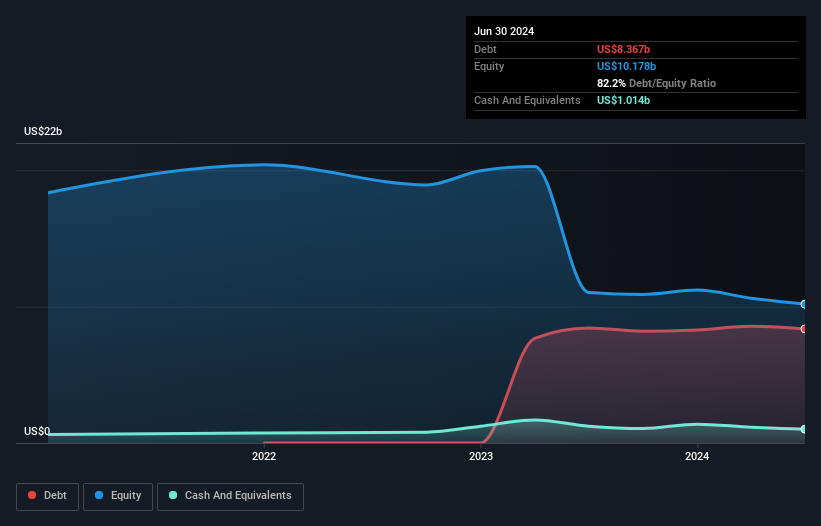Click the blue Equity legend dot
The width and height of the screenshot is (821, 526).
99,495
